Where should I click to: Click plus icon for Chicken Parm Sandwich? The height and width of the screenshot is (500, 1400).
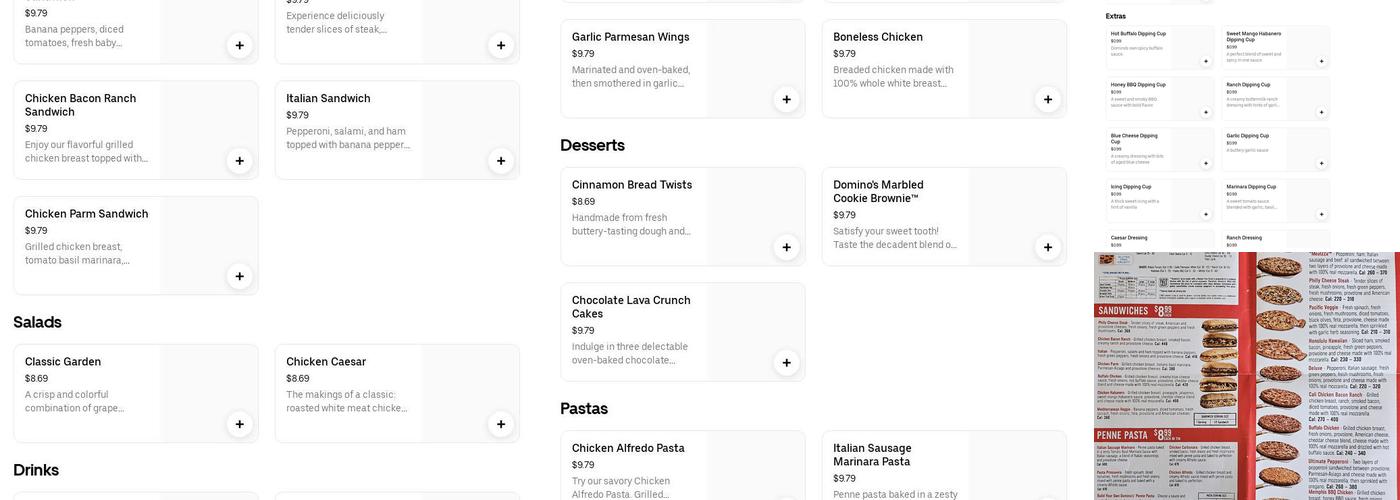(x=239, y=276)
